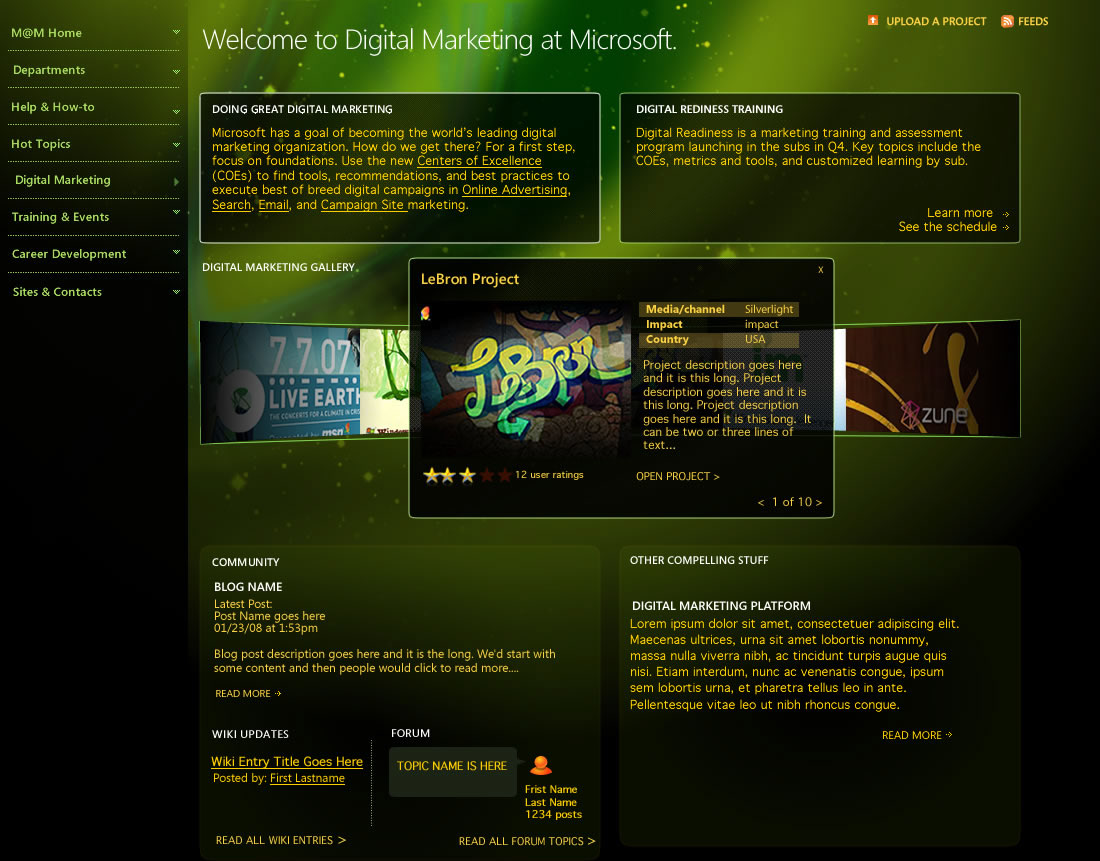This screenshot has height=861, width=1100.
Task: Click the First Lastname author link
Action: click(x=307, y=778)
